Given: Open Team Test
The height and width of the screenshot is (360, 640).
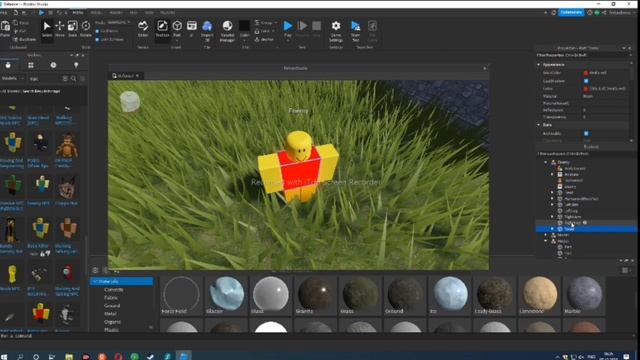Looking at the screenshot, I should tap(356, 31).
